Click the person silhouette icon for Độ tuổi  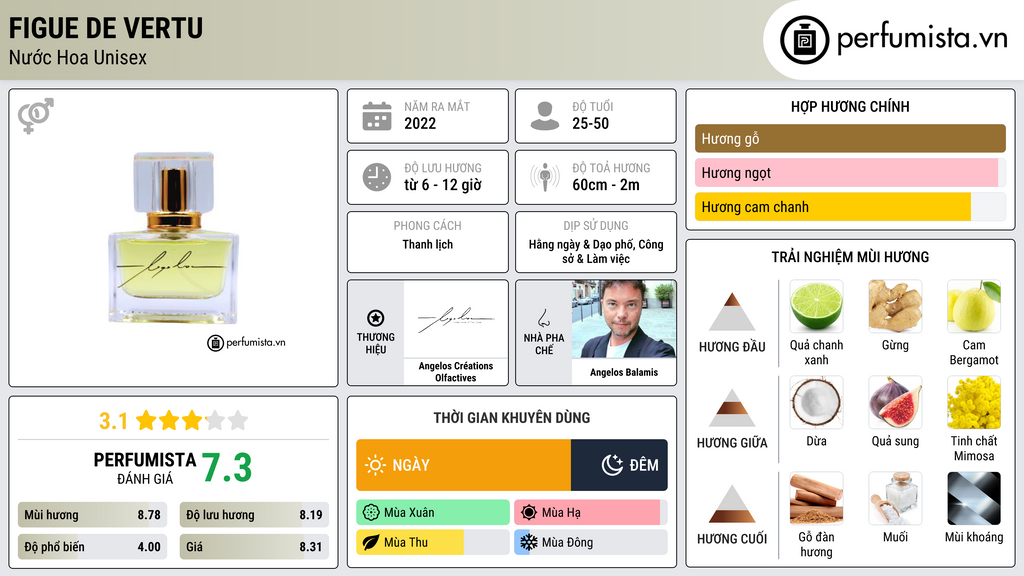545,116
